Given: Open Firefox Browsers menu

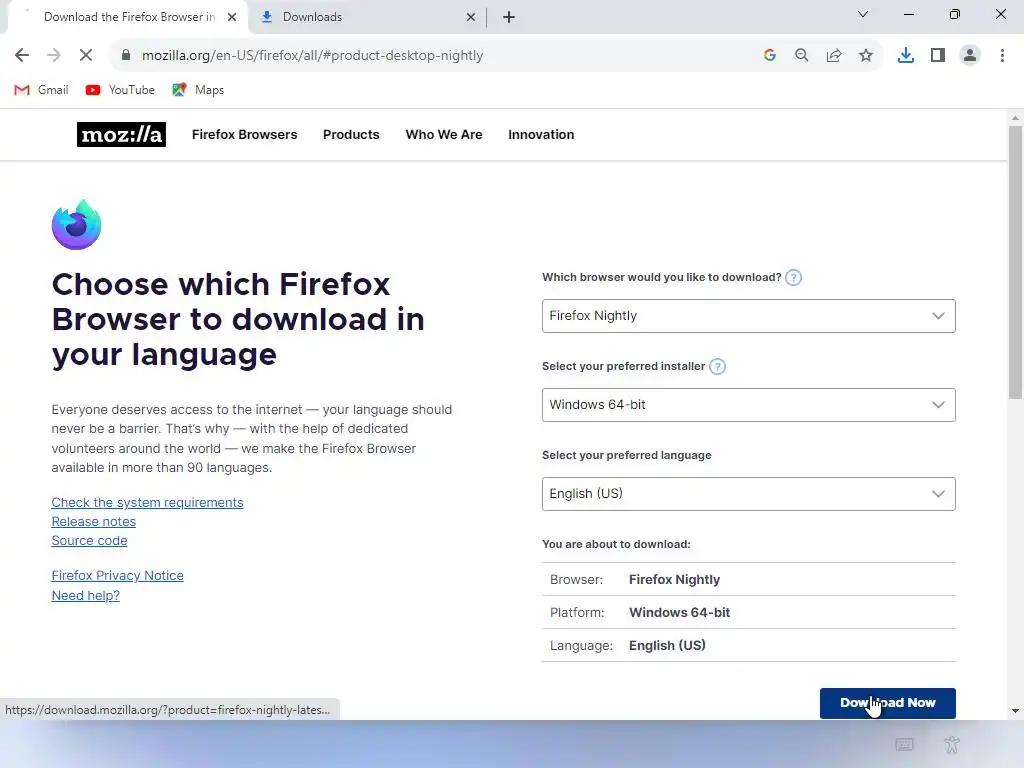Looking at the screenshot, I should [244, 135].
